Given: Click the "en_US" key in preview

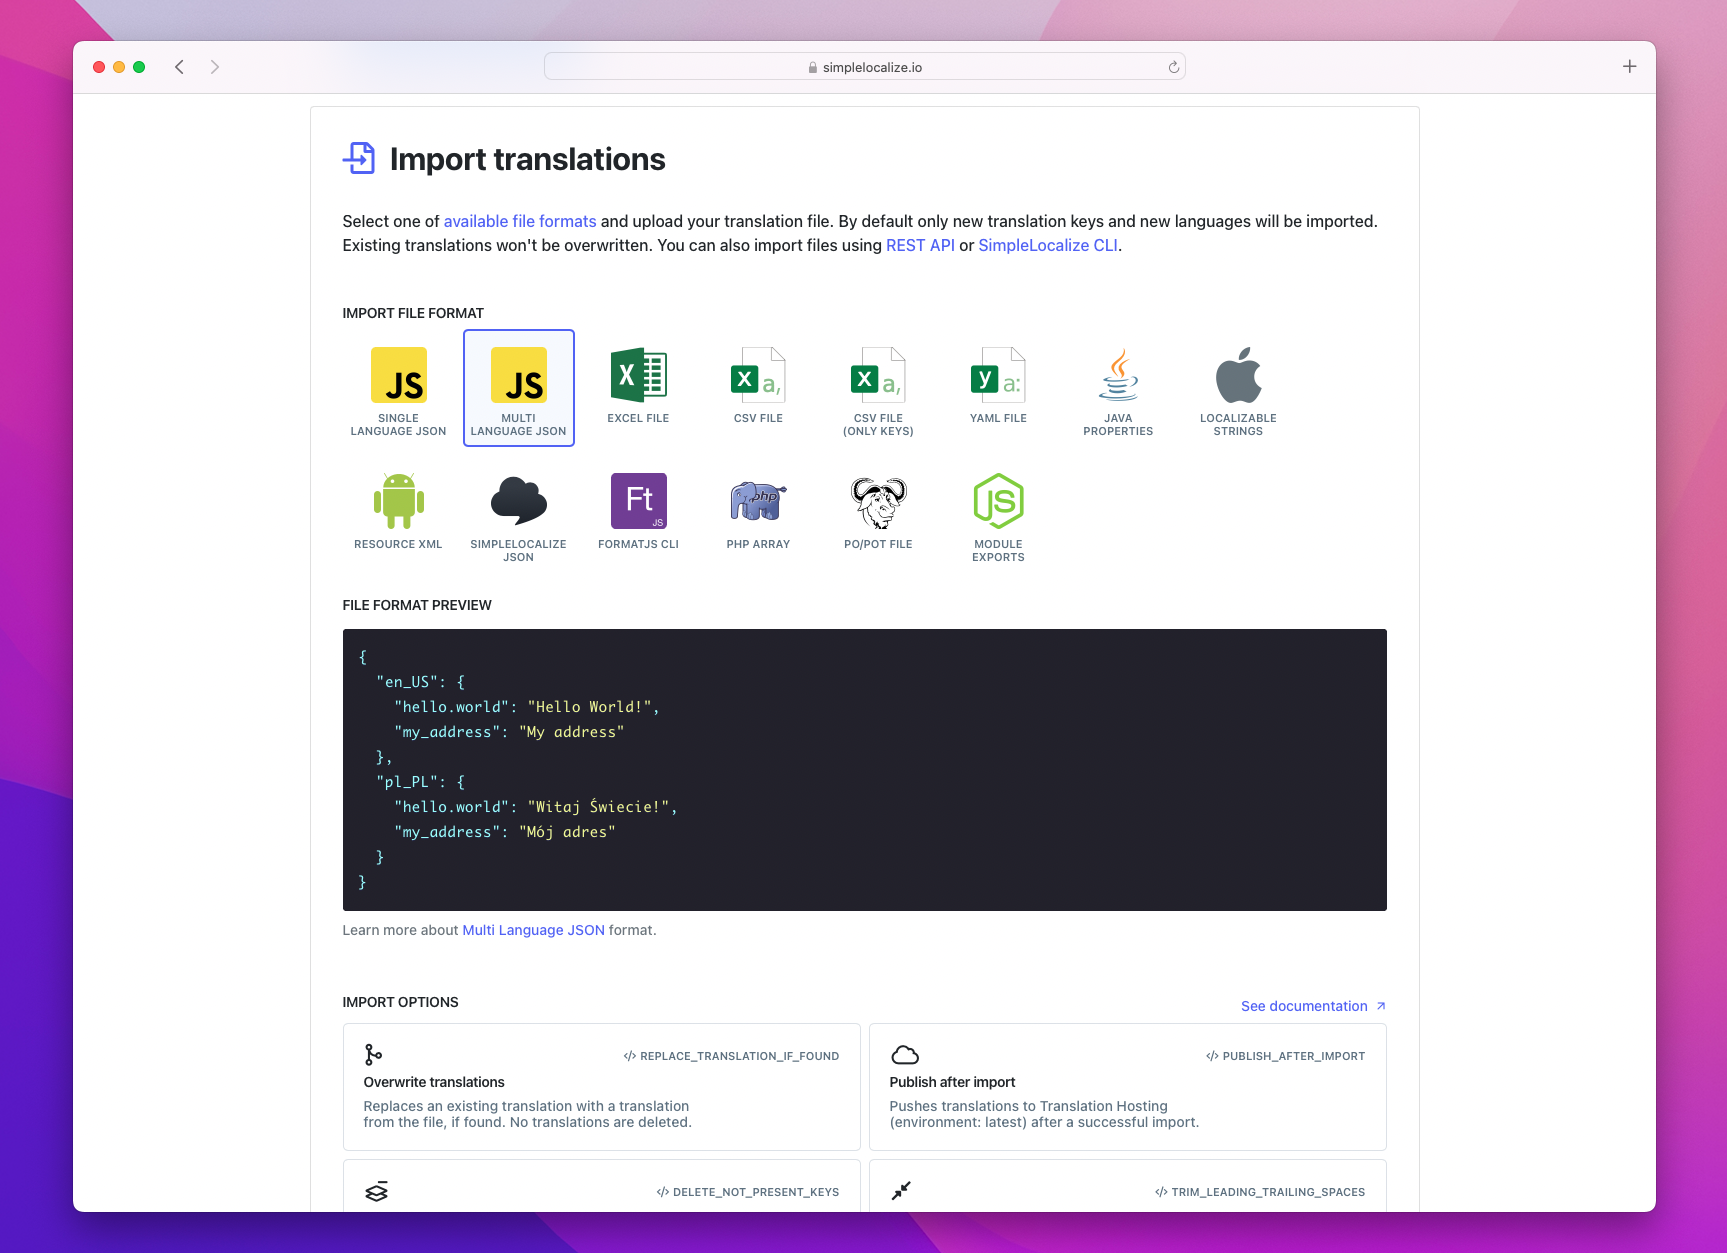Looking at the screenshot, I should tap(407, 682).
